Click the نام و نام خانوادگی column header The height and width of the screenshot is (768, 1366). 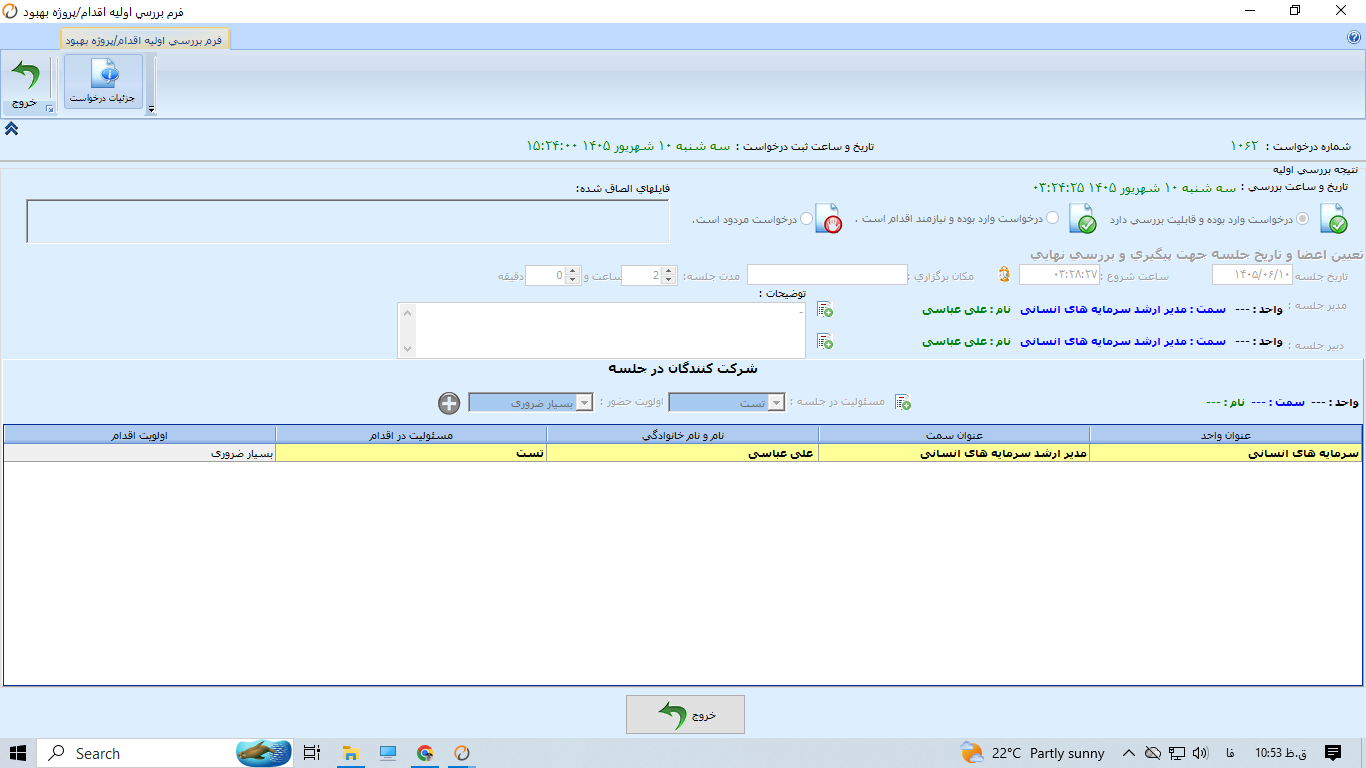(x=683, y=435)
